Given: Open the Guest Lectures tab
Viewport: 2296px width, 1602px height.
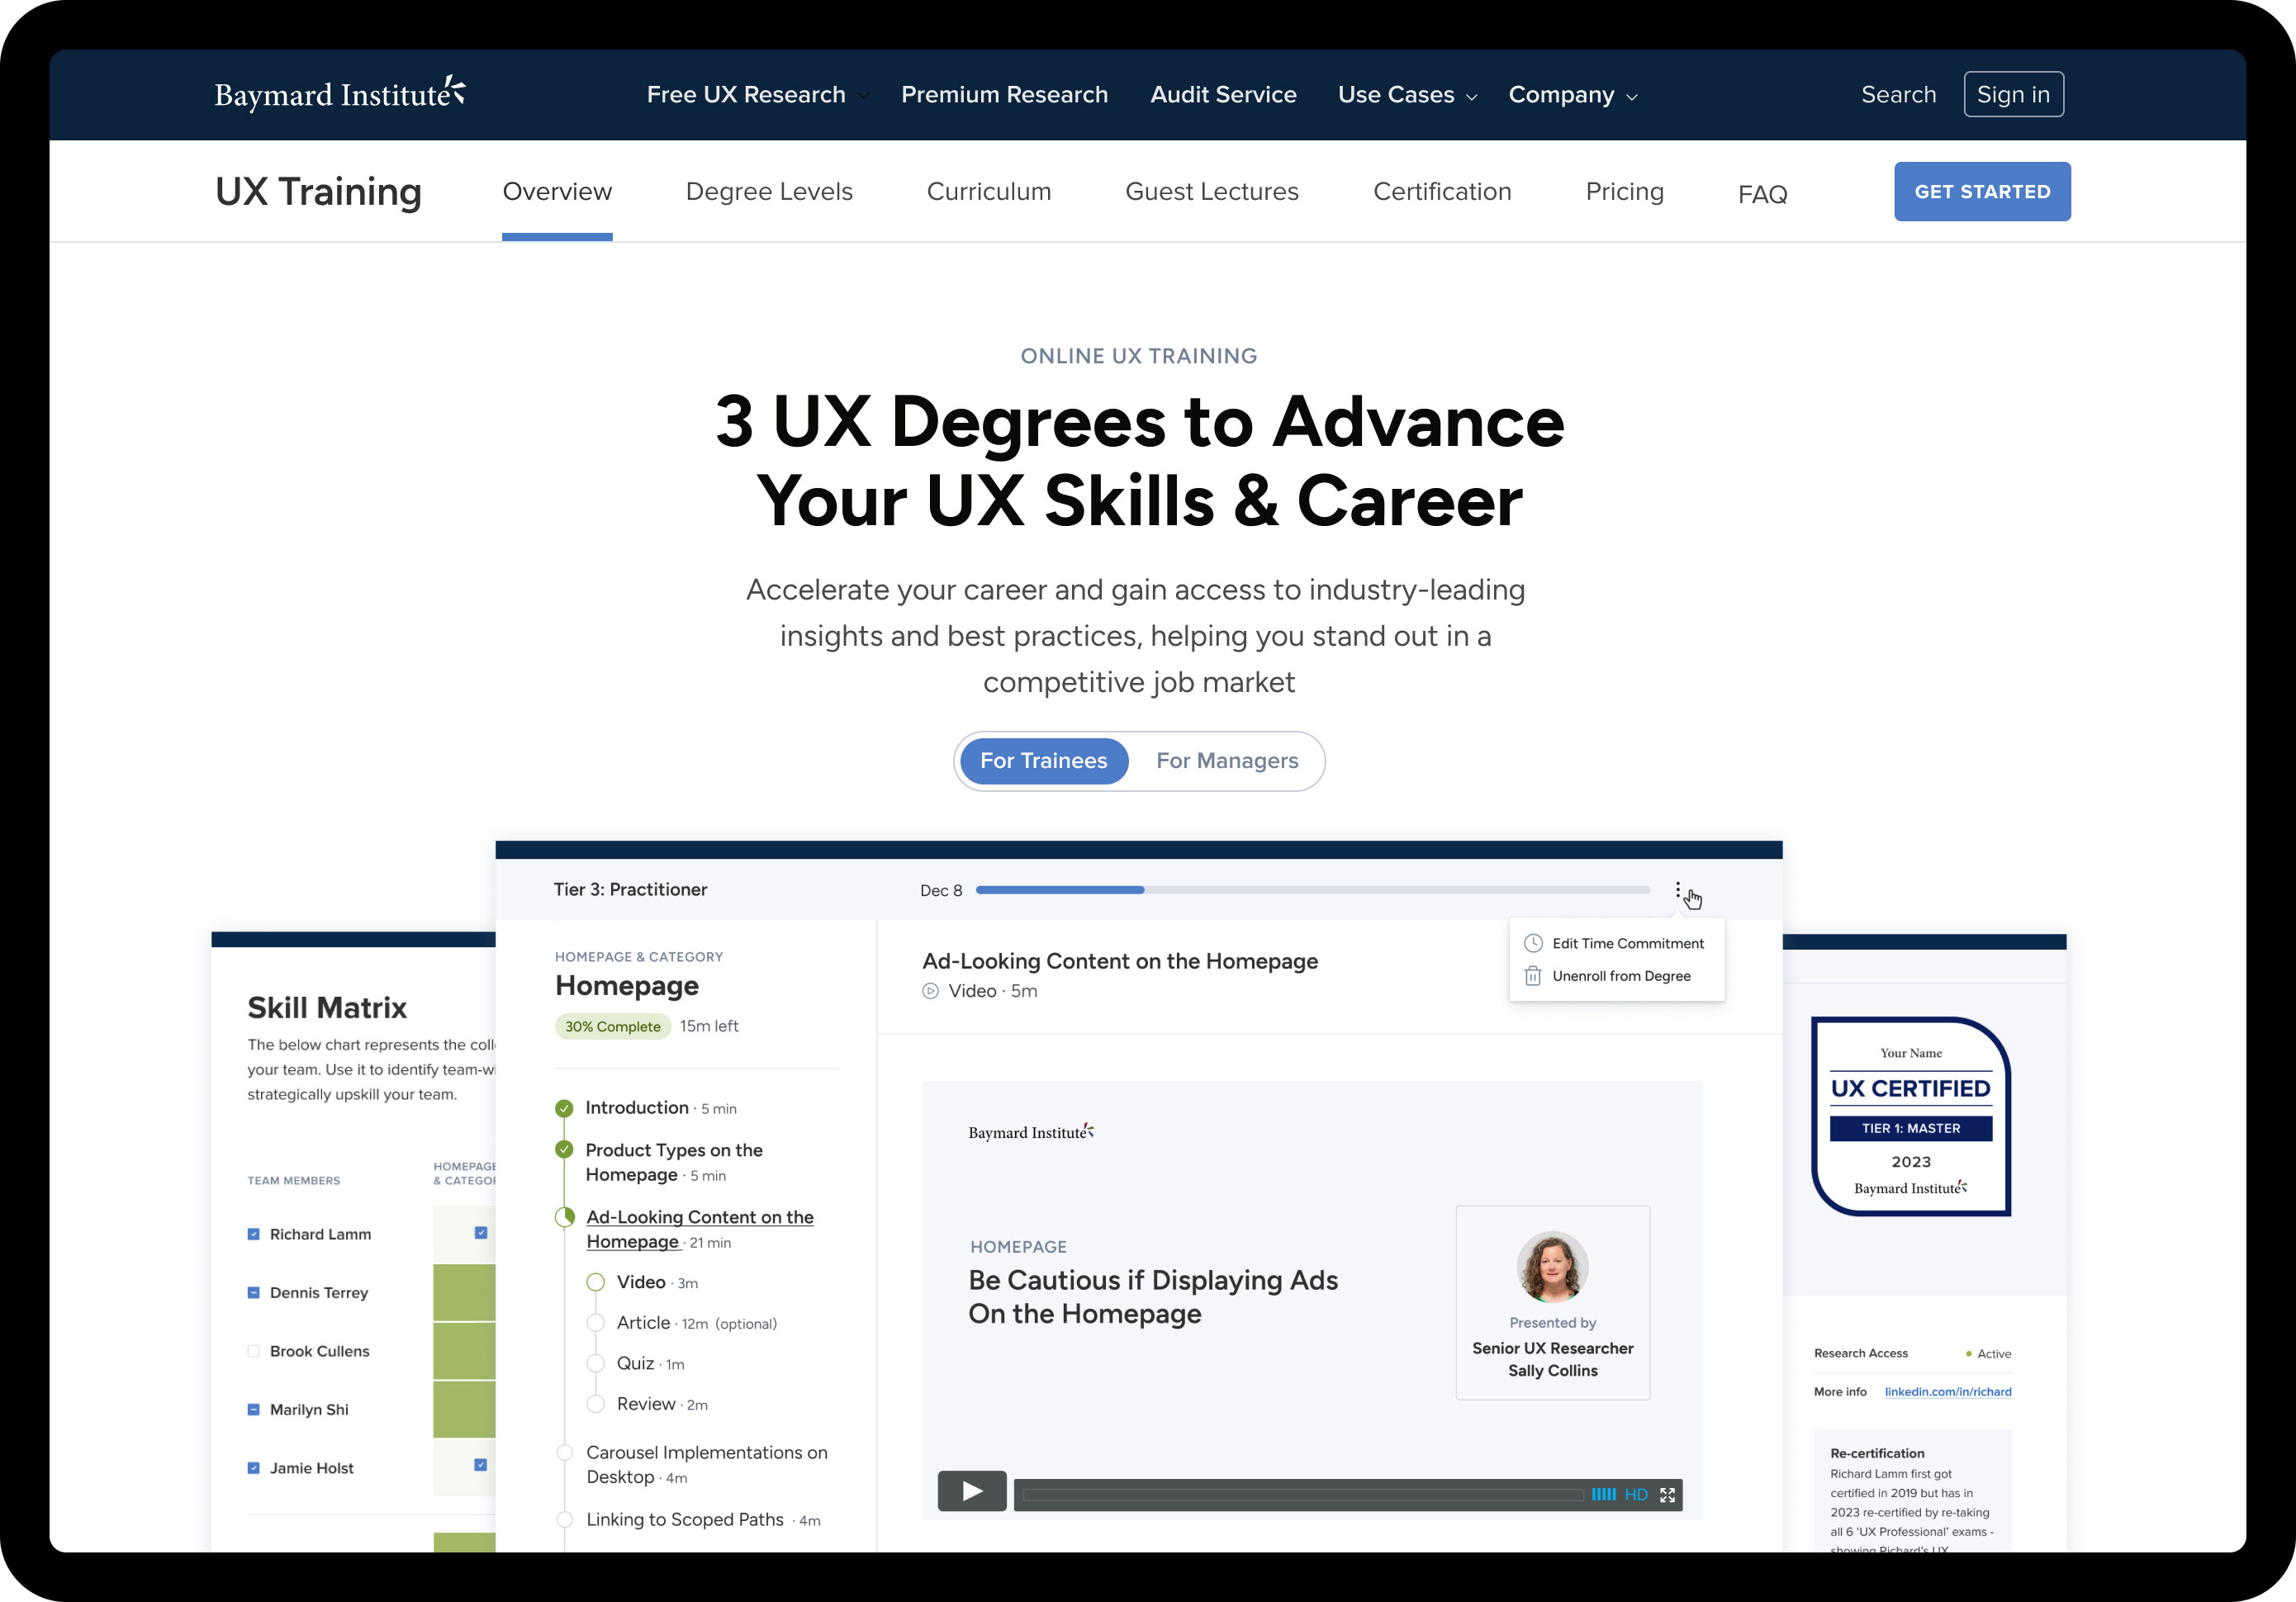Looking at the screenshot, I should [1212, 191].
